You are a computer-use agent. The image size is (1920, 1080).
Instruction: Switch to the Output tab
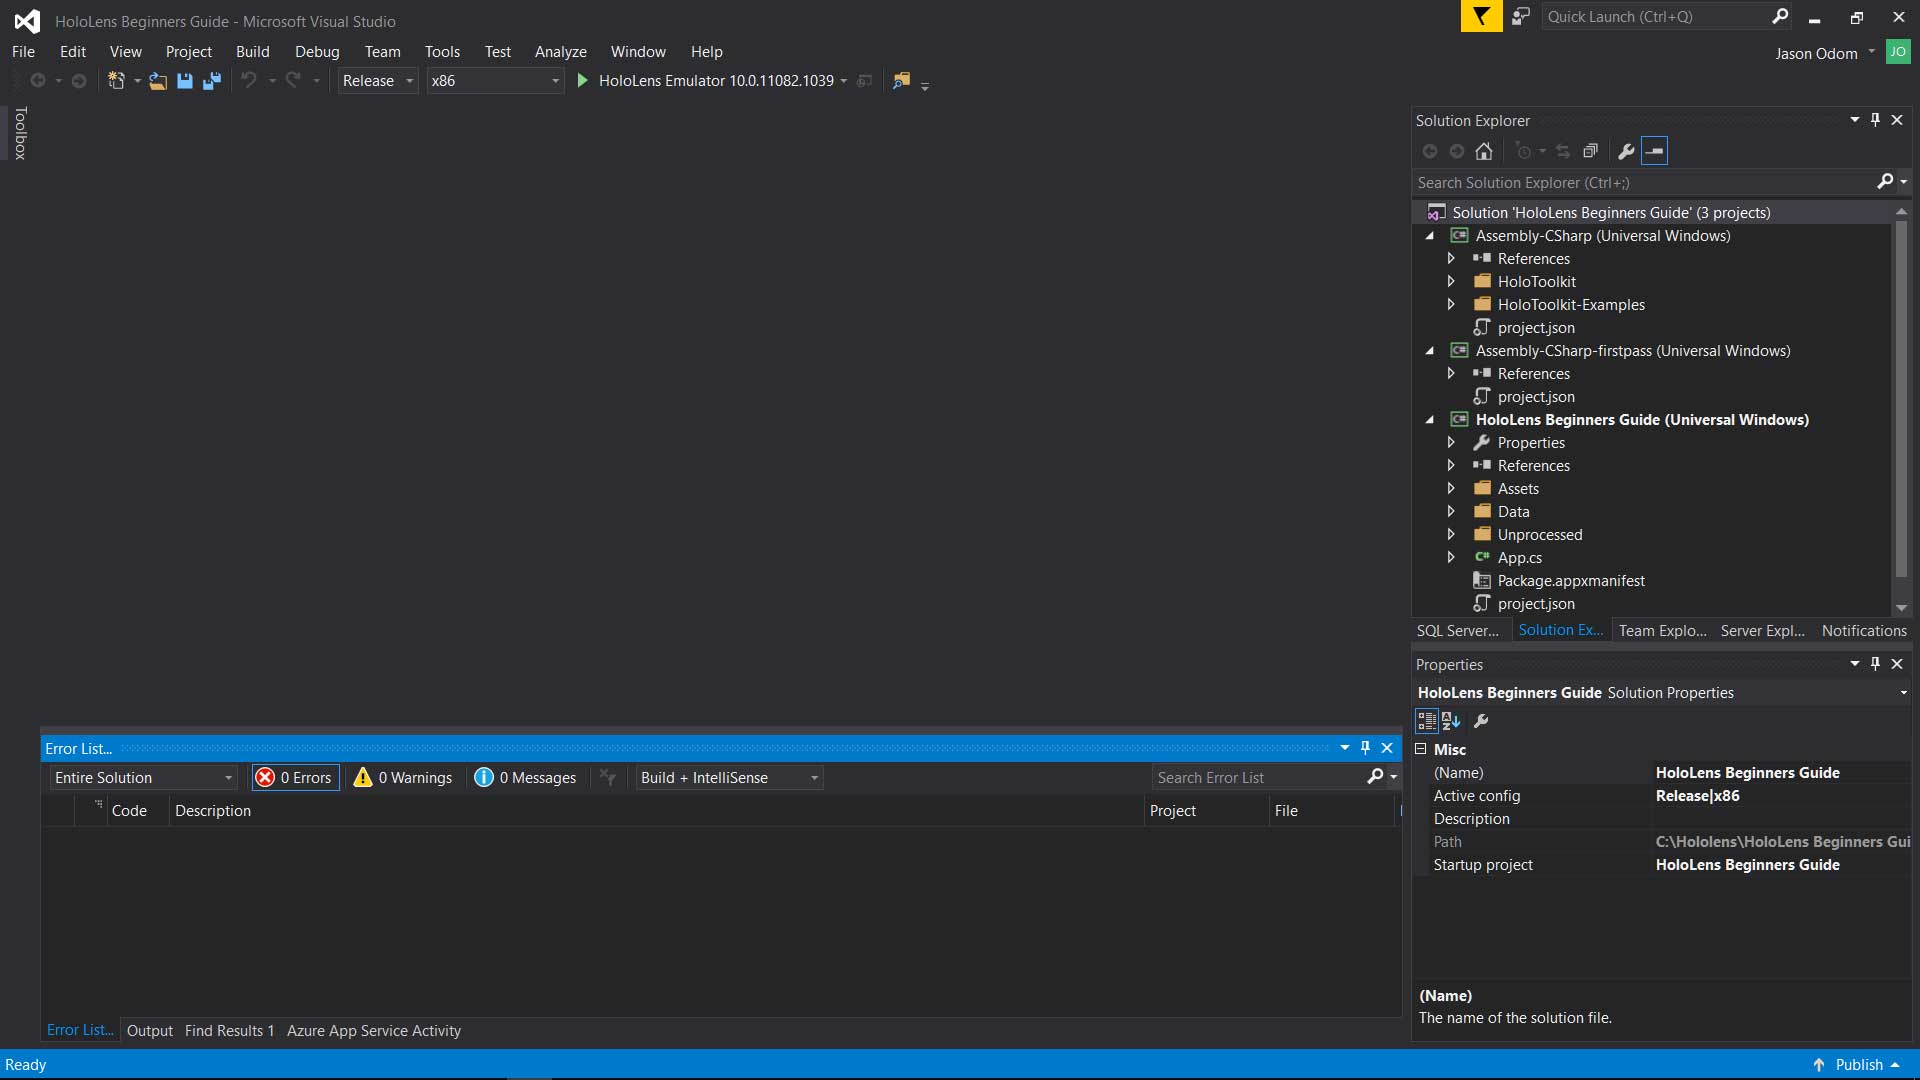[150, 1031]
